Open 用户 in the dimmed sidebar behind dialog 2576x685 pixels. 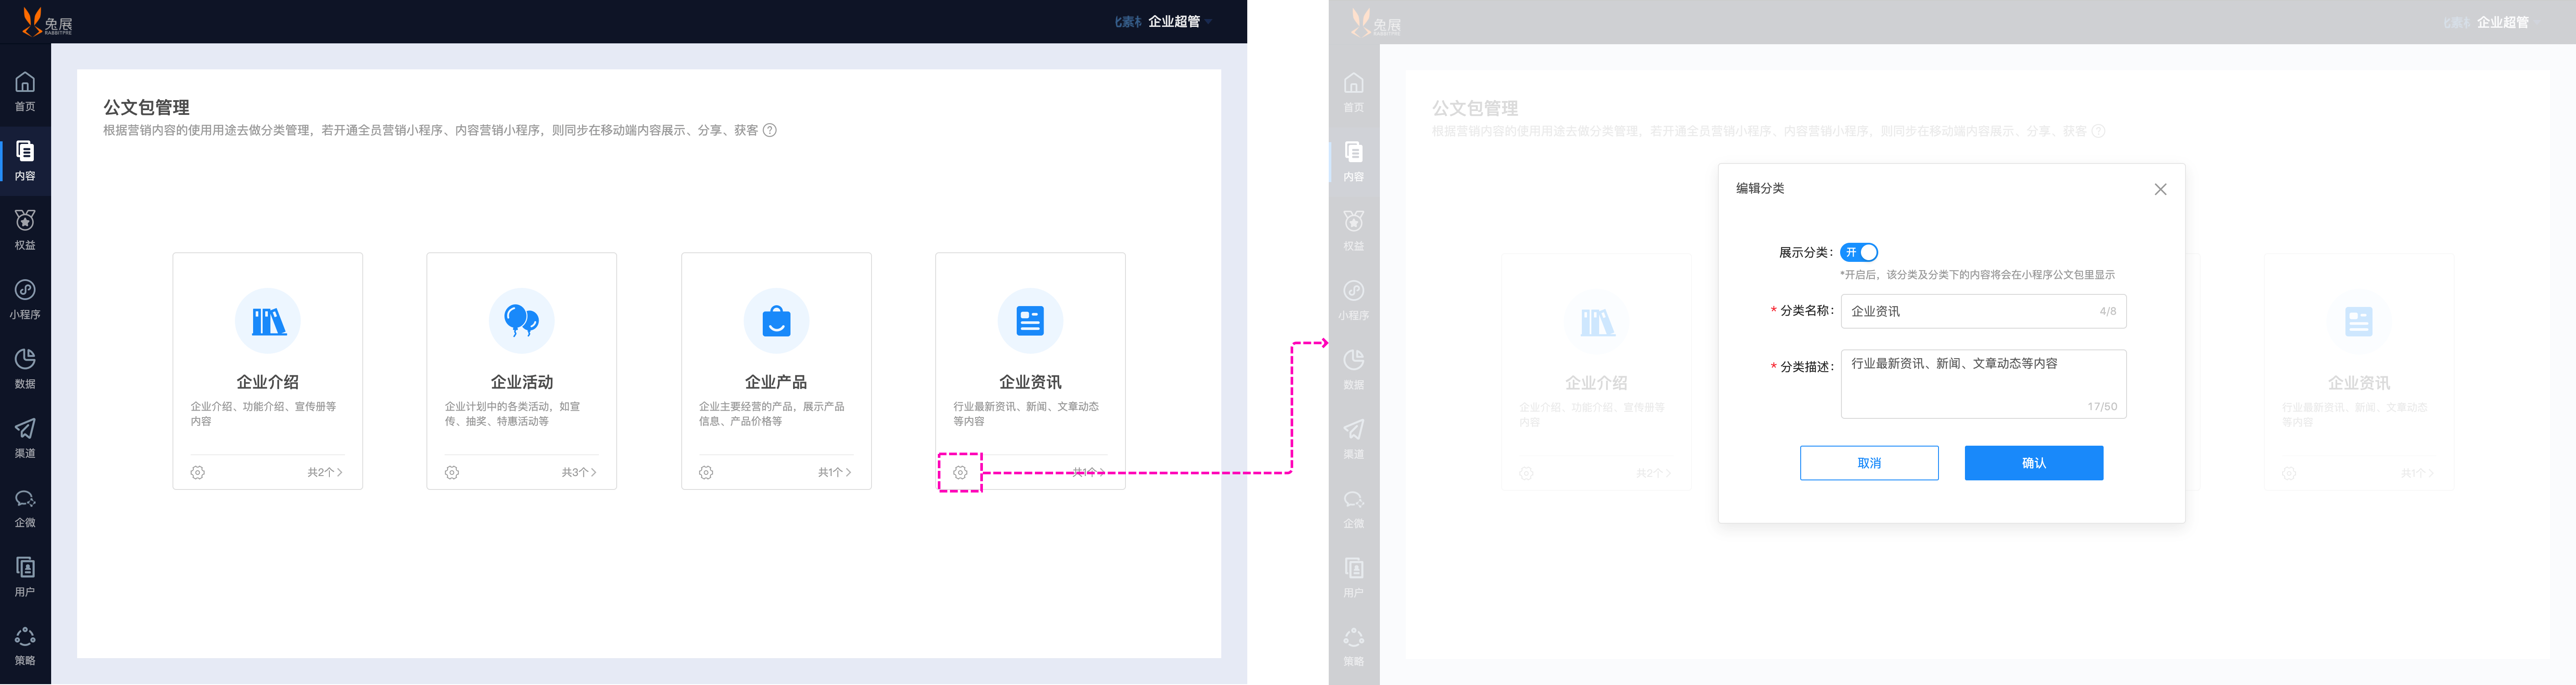point(1354,577)
